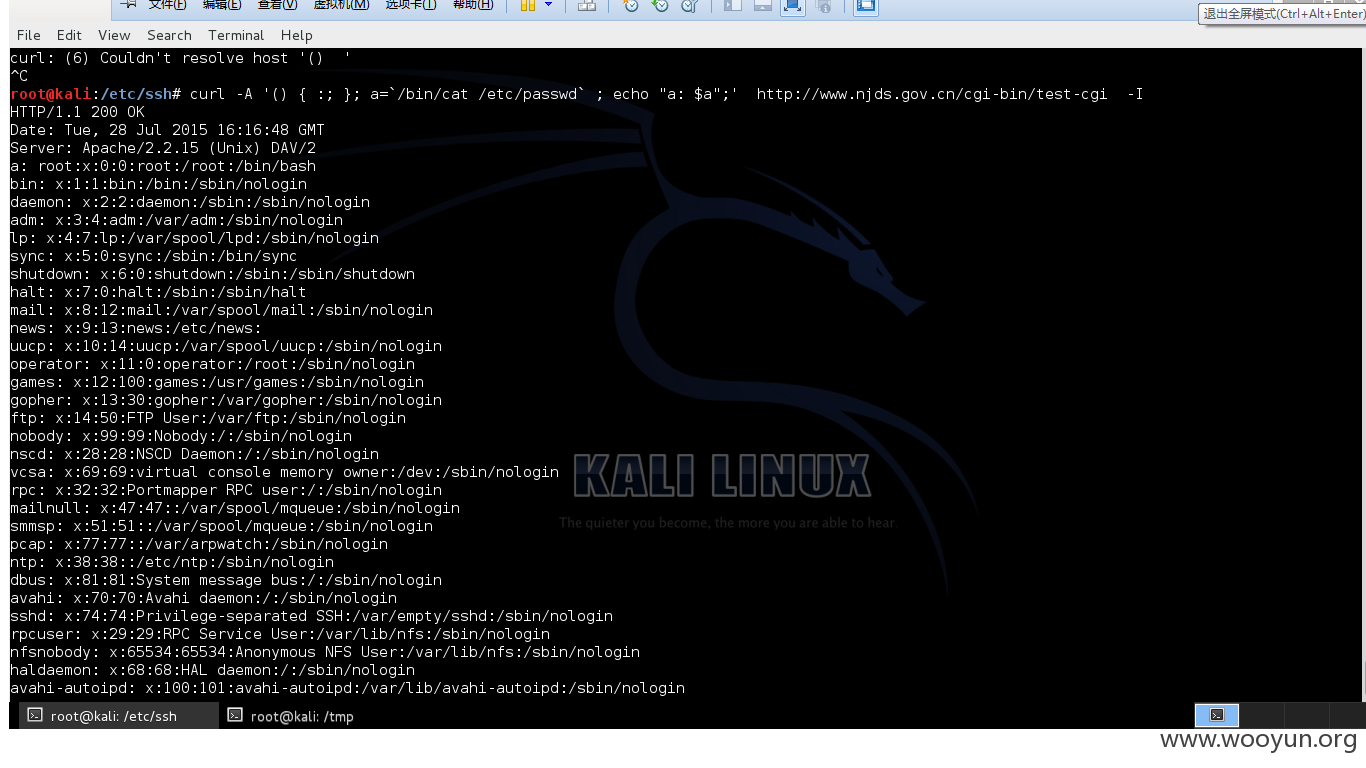Viewport: 1366px width, 768px height.
Task: Switch to root@kali: /tmp taskbar window
Action: click(302, 716)
